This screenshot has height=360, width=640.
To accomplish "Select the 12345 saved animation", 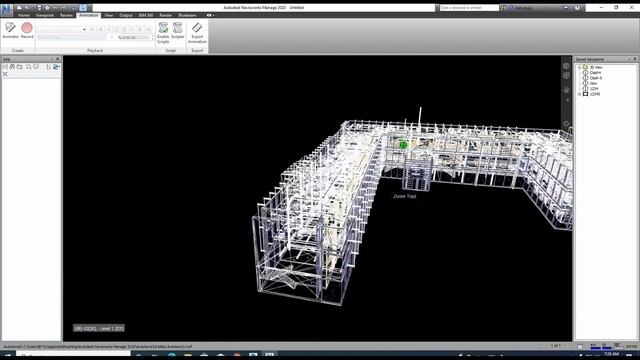I will pyautogui.click(x=595, y=94).
